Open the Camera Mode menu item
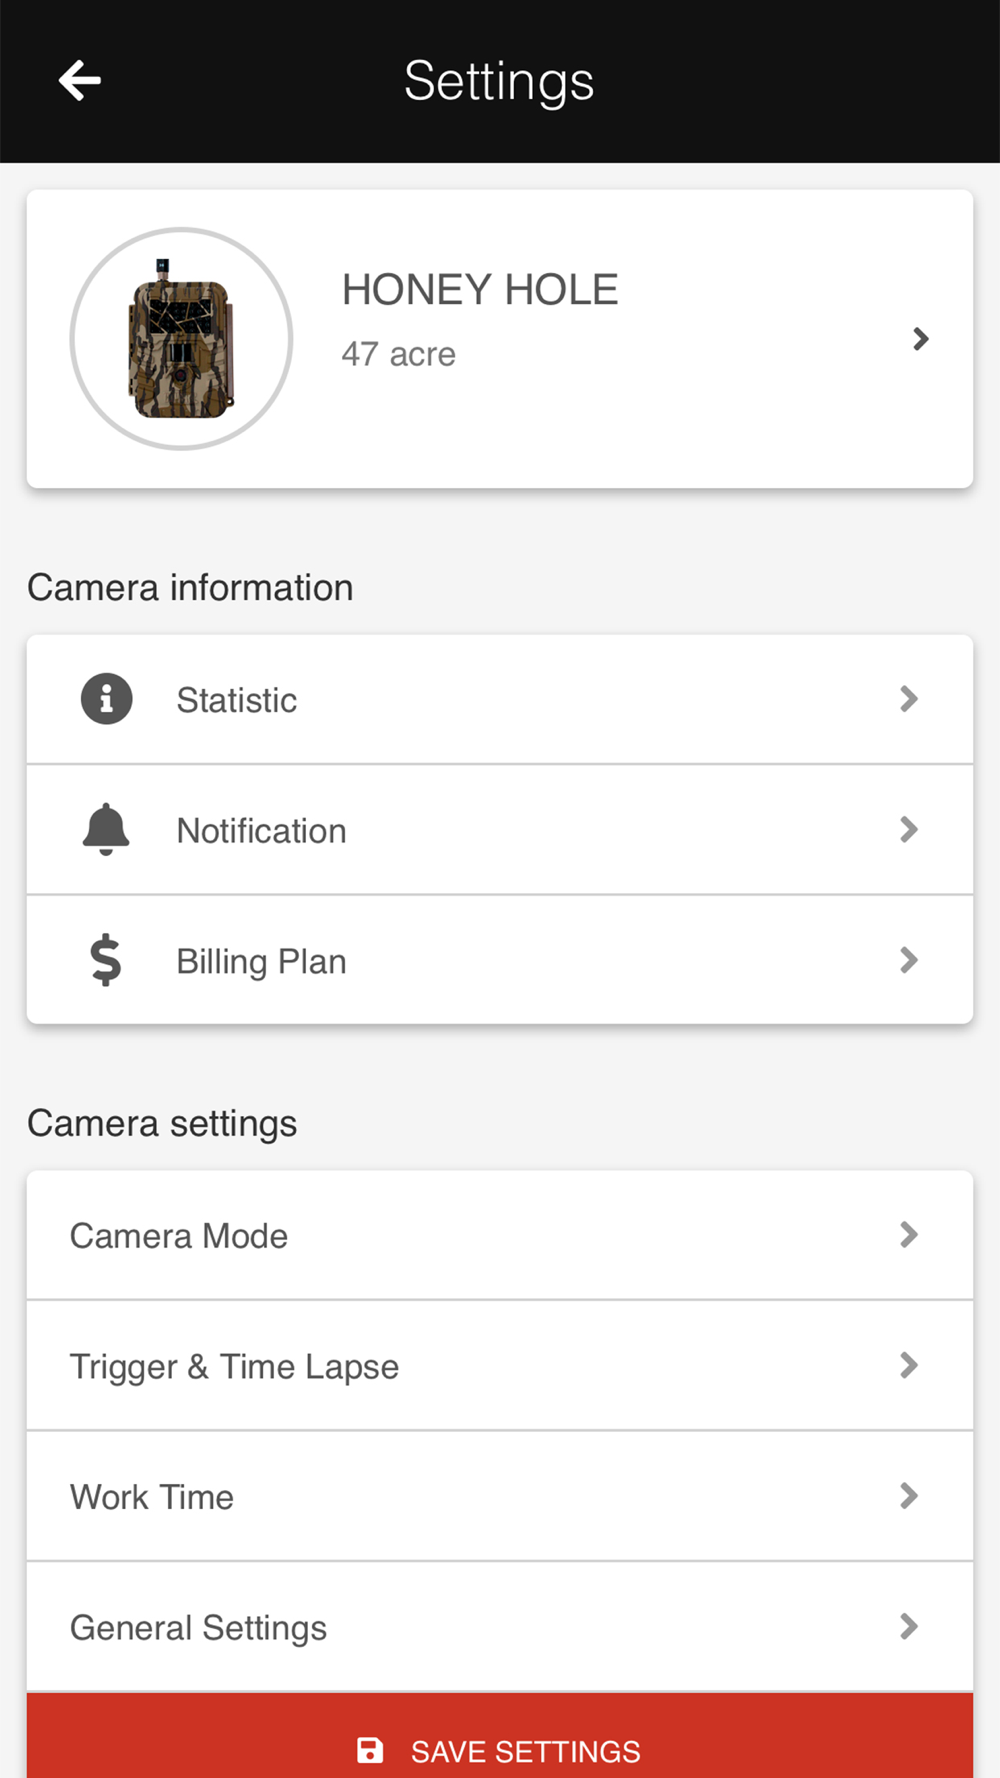This screenshot has height=1778, width=1000. coord(180,1236)
